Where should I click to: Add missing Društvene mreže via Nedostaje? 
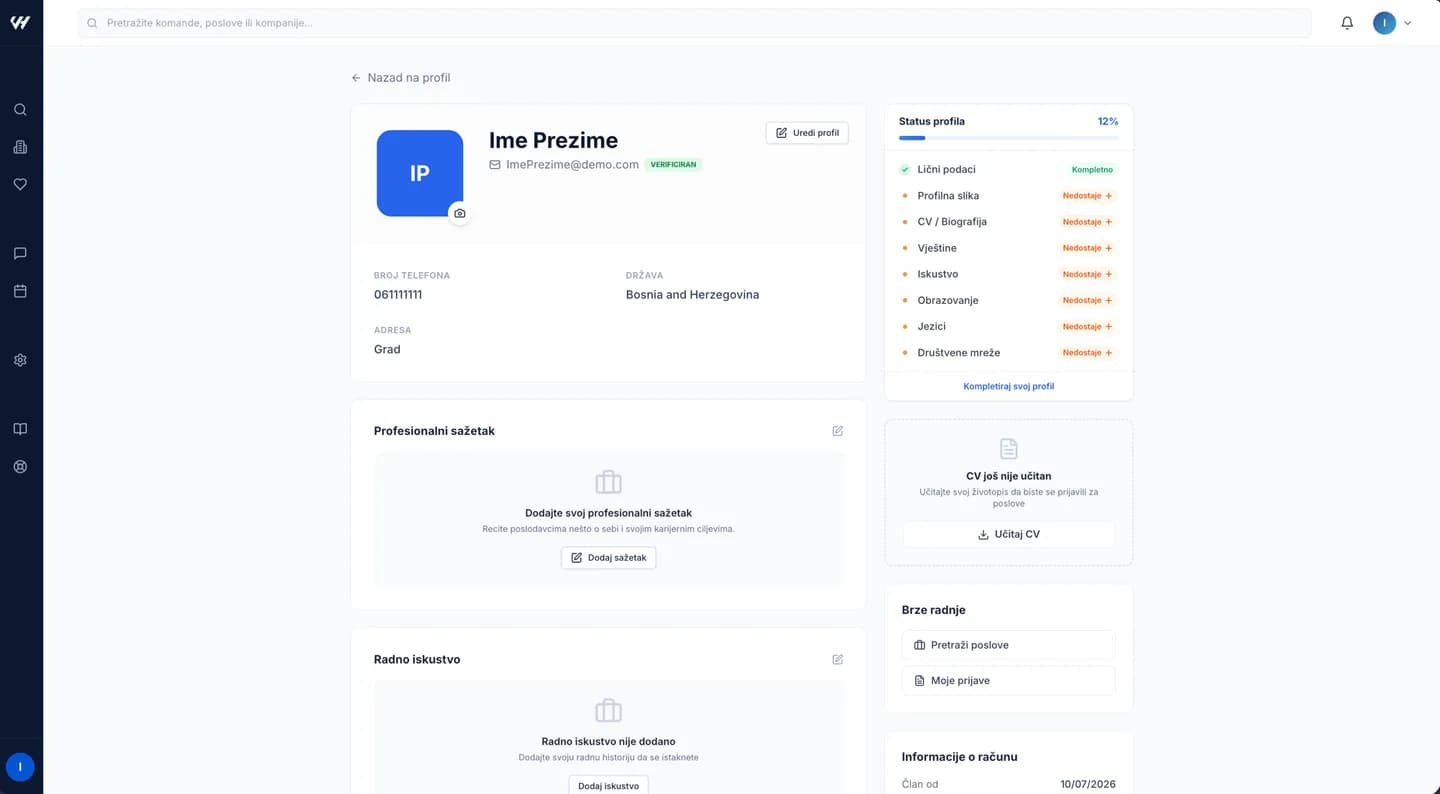[1088, 353]
